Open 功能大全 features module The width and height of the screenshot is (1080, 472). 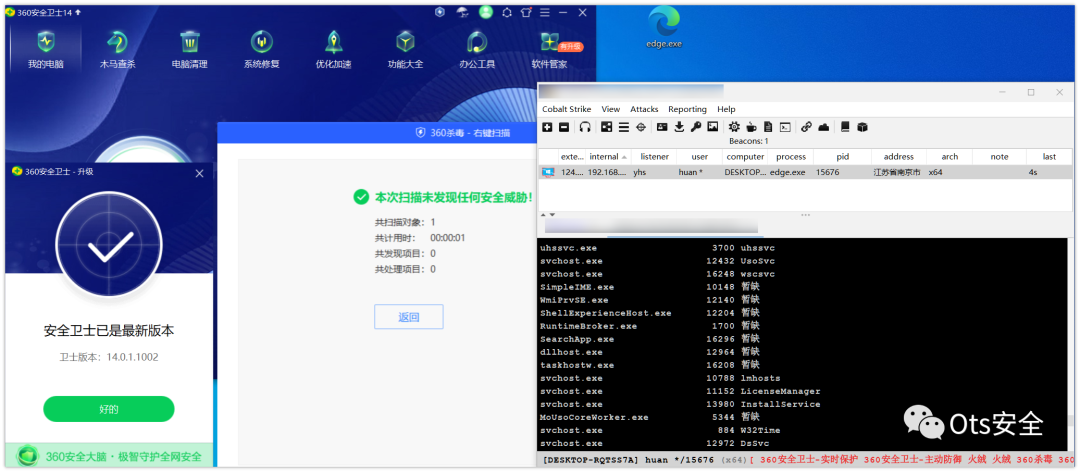405,50
